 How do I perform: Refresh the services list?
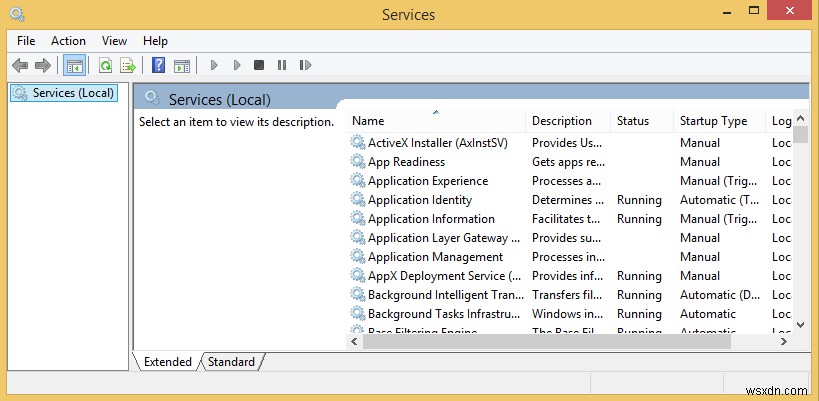[105, 66]
